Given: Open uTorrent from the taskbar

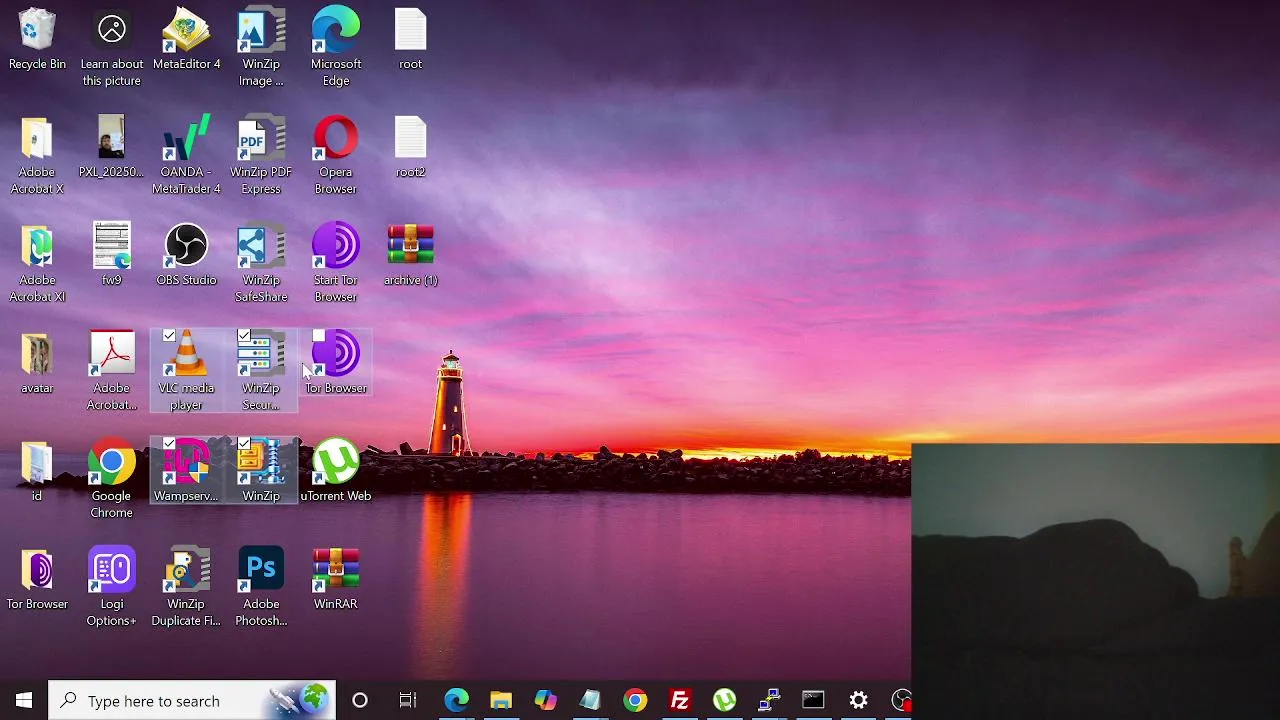Looking at the screenshot, I should [x=725, y=700].
